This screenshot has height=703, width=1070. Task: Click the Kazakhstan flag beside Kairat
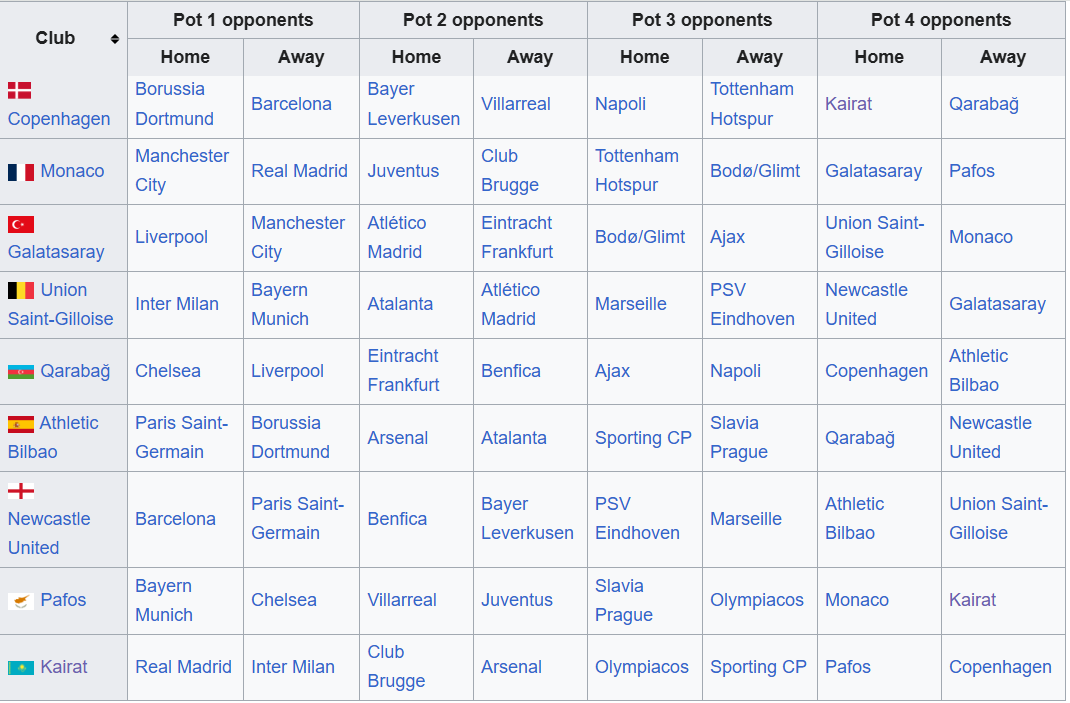pyautogui.click(x=20, y=668)
